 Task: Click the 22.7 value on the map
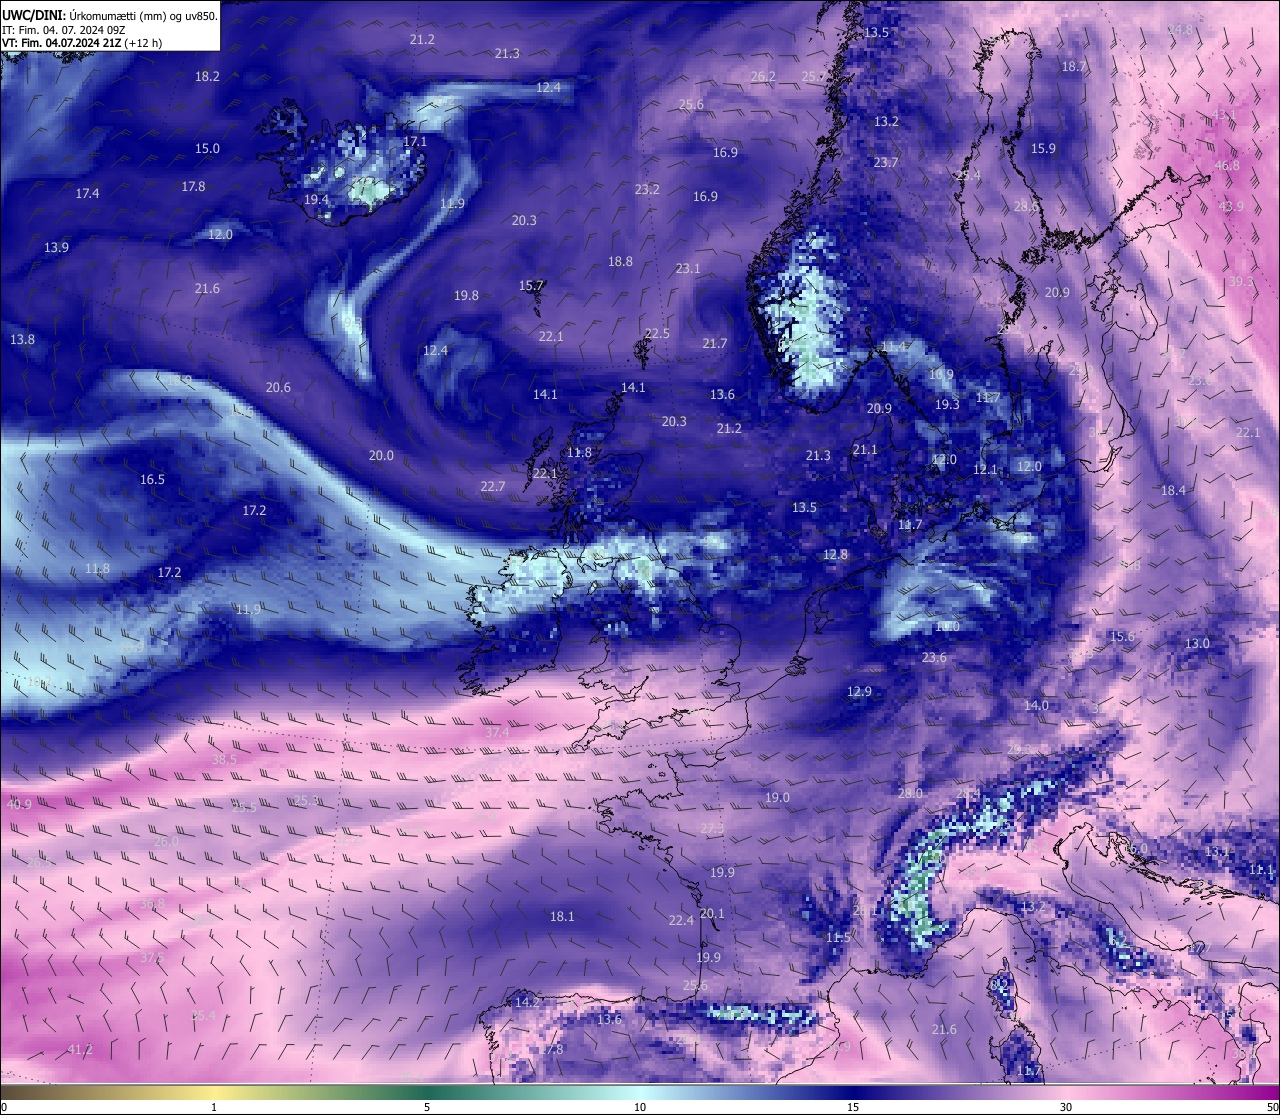tap(492, 486)
